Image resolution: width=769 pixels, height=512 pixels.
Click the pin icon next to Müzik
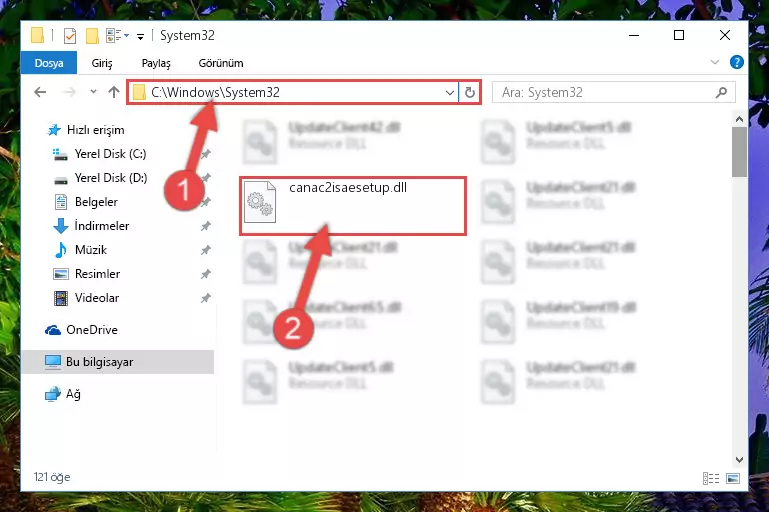(x=205, y=250)
